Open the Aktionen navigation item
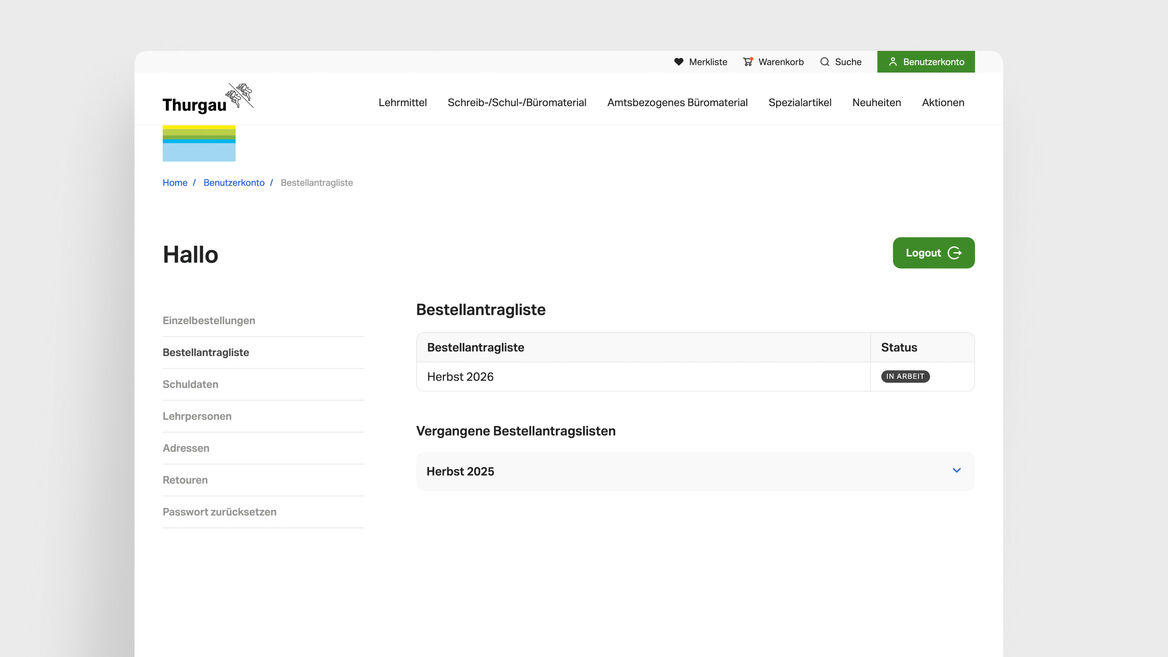The height and width of the screenshot is (657, 1168). (943, 102)
